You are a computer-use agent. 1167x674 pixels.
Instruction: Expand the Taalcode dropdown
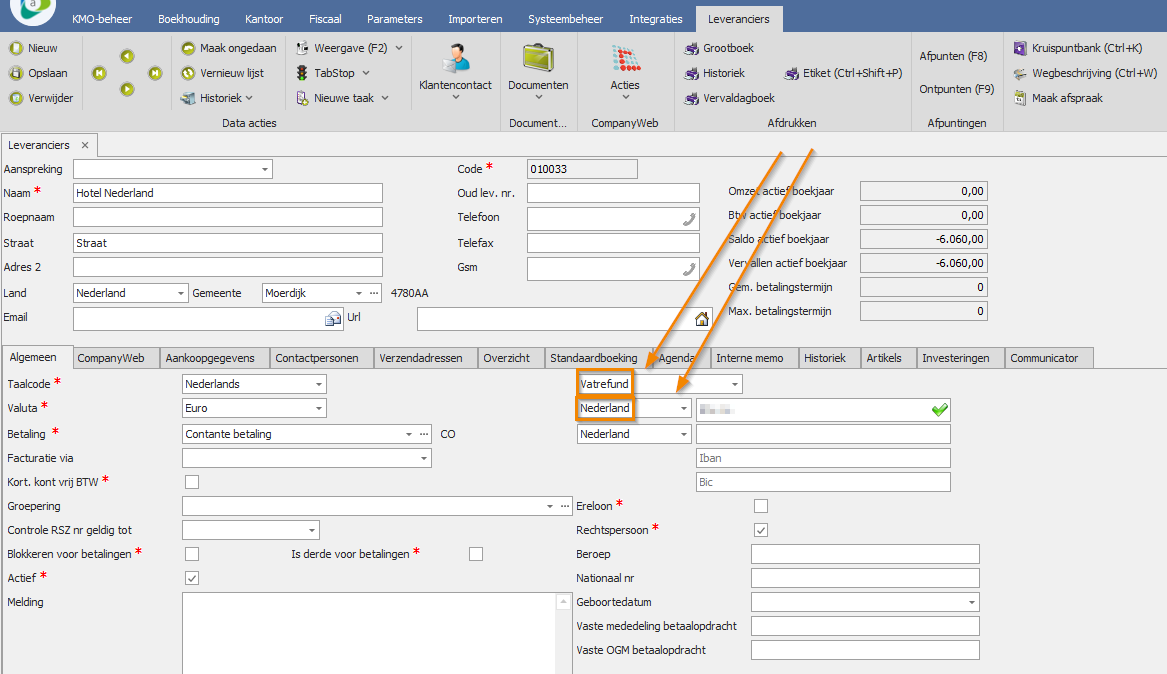pos(319,384)
